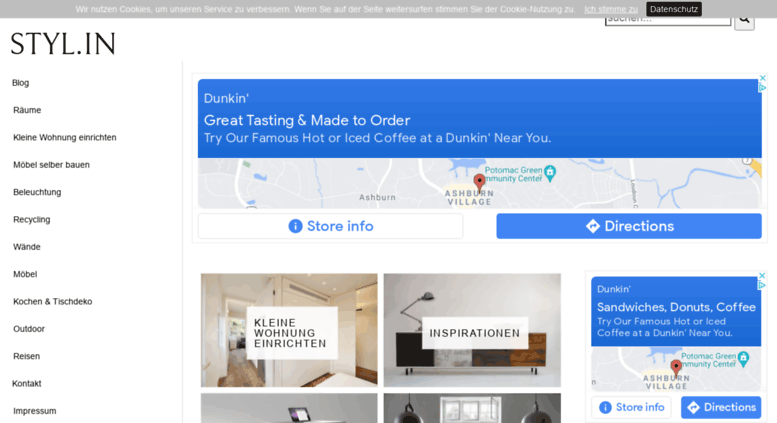Focus the suchen search field

pos(667,21)
